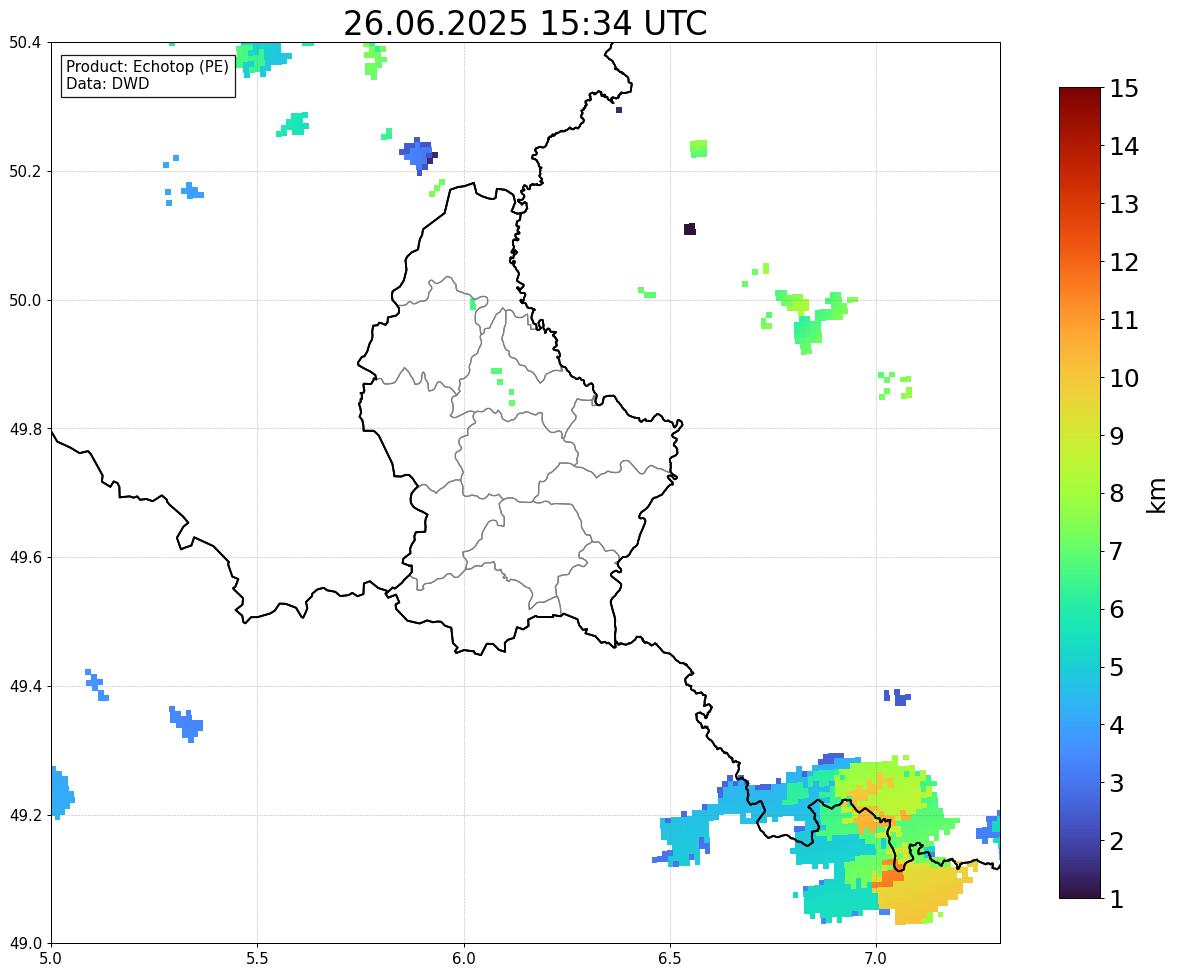Click the '2' colorbar tick label

point(1116,841)
